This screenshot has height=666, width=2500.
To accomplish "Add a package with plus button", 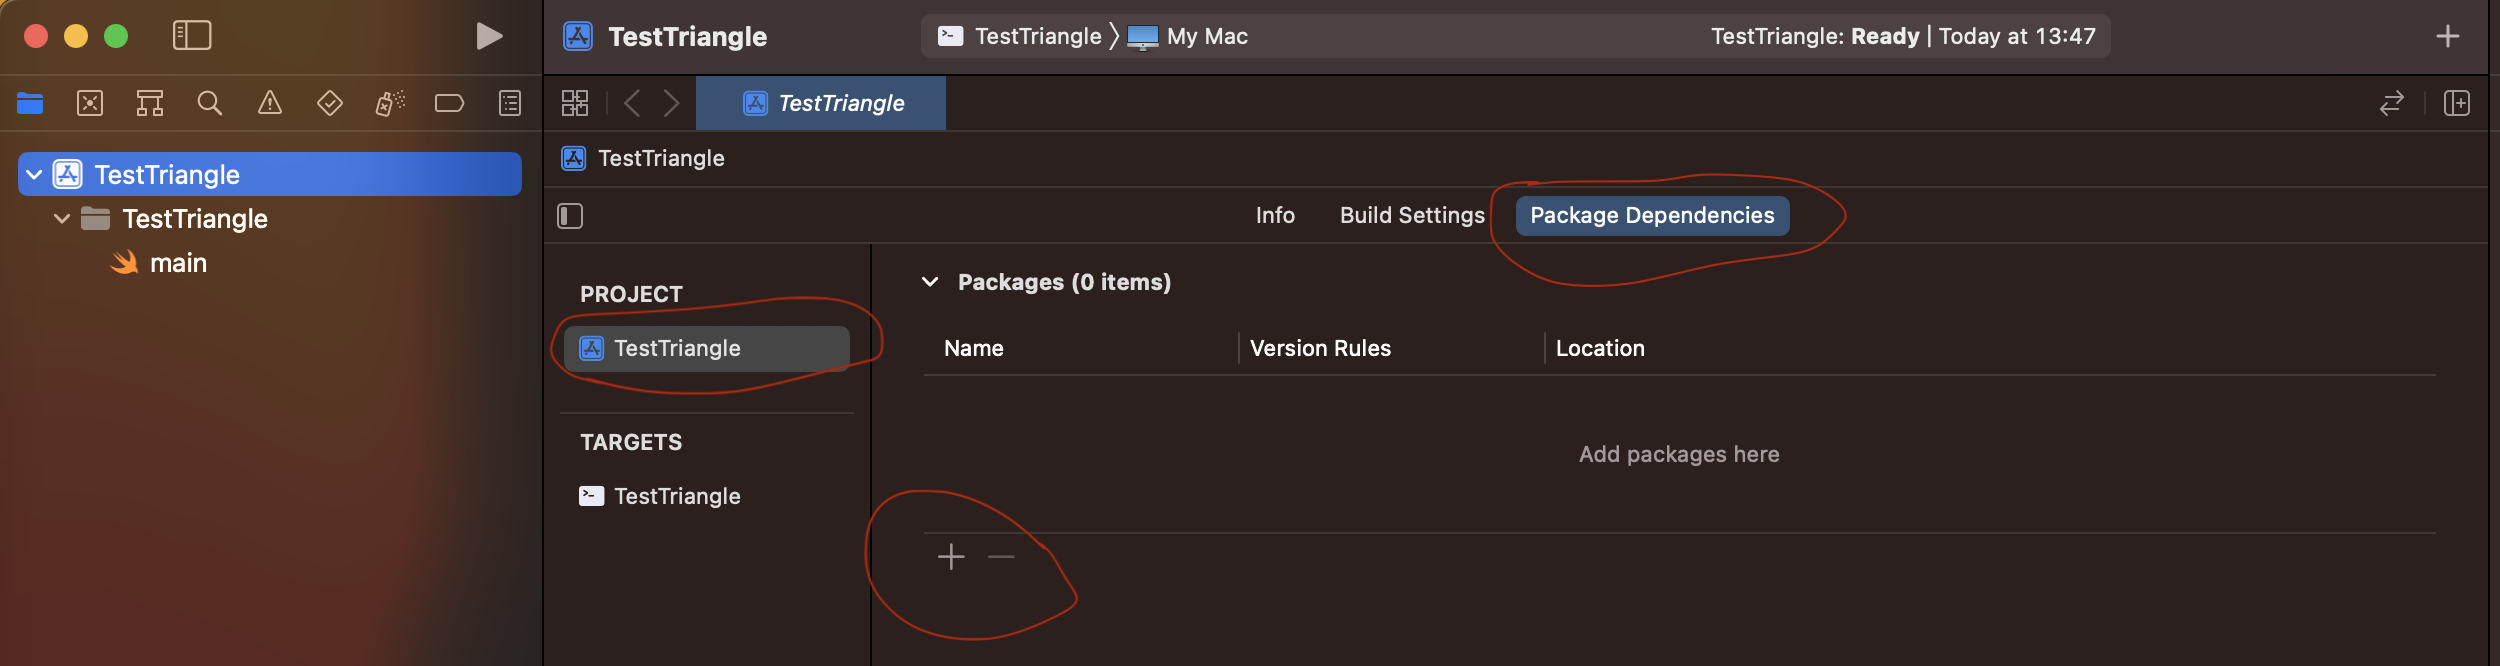I will 951,557.
